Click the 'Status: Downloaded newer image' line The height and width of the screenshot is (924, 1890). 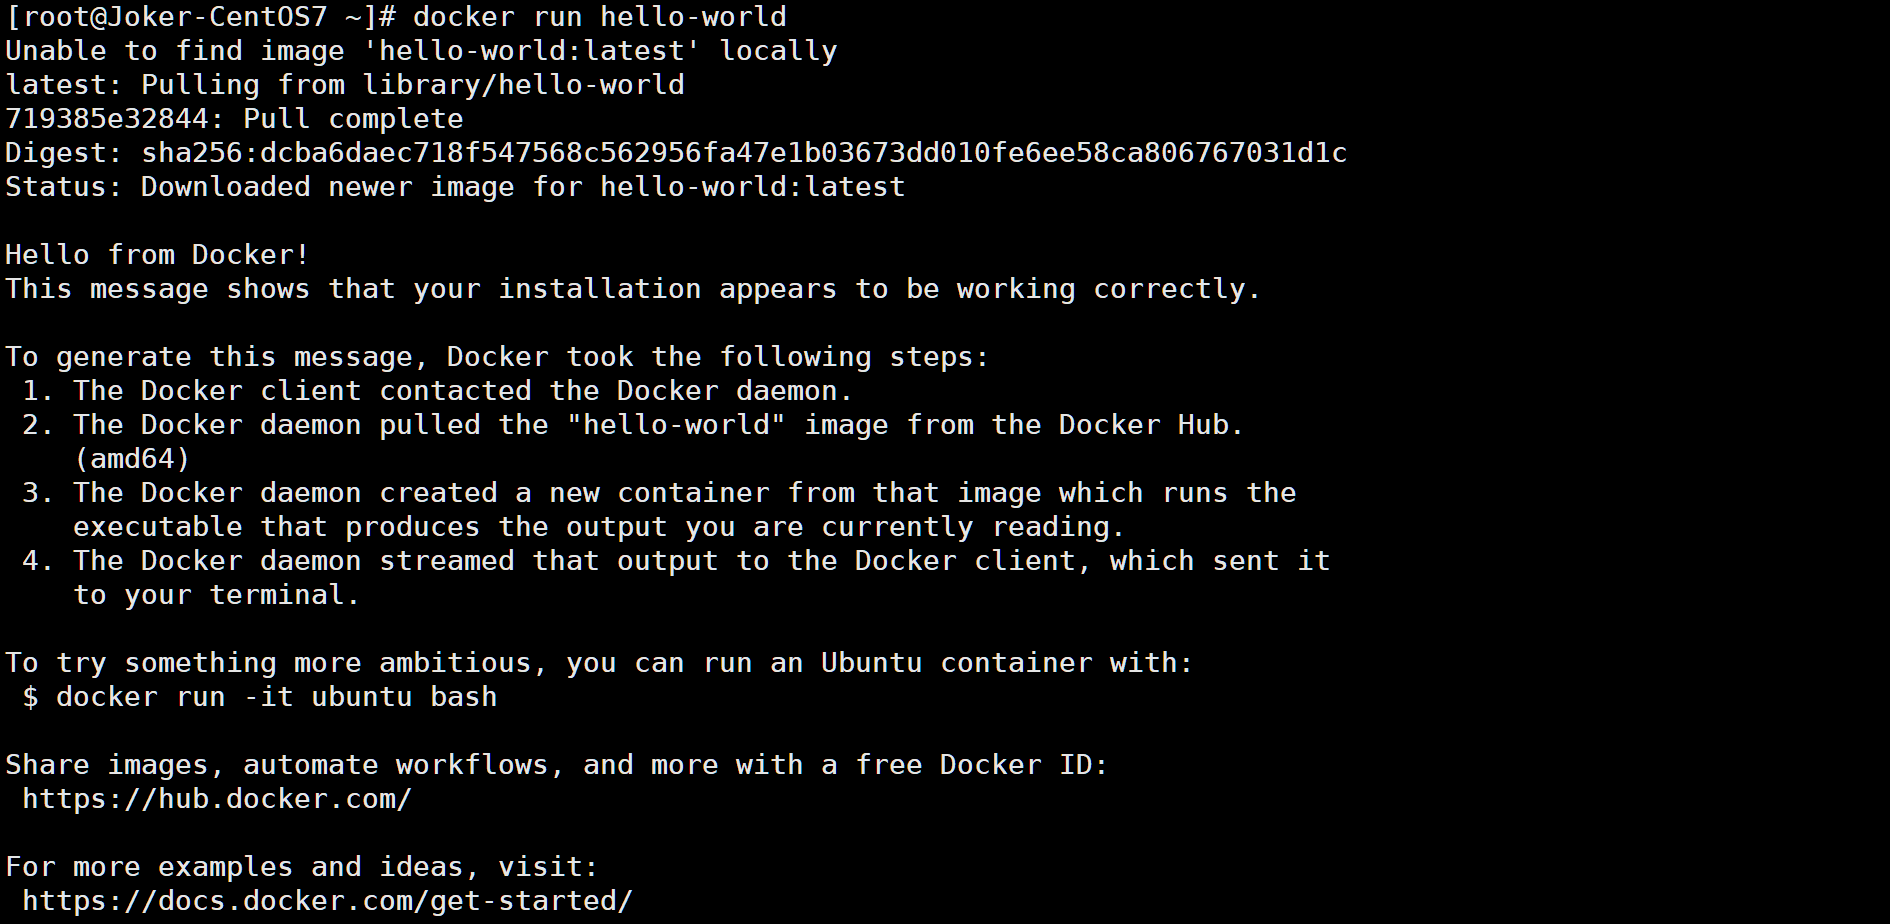[455, 187]
